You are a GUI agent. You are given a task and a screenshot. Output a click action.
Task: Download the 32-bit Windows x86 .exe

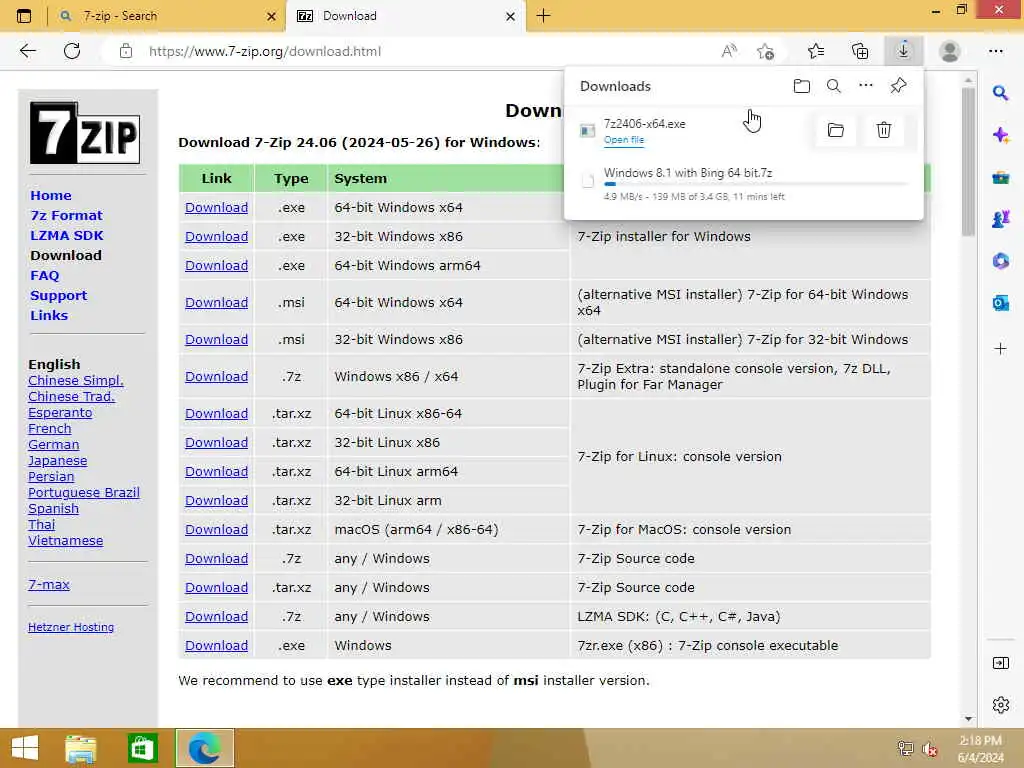216,236
